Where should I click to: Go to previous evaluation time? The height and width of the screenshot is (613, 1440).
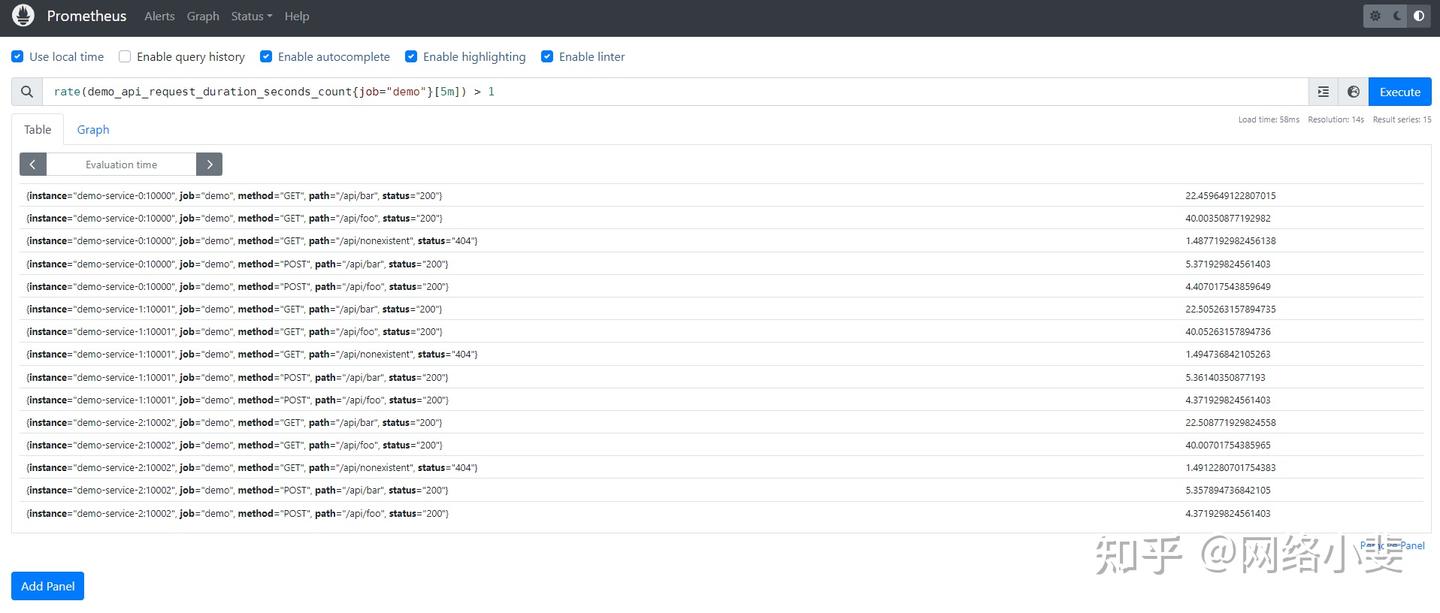33,164
